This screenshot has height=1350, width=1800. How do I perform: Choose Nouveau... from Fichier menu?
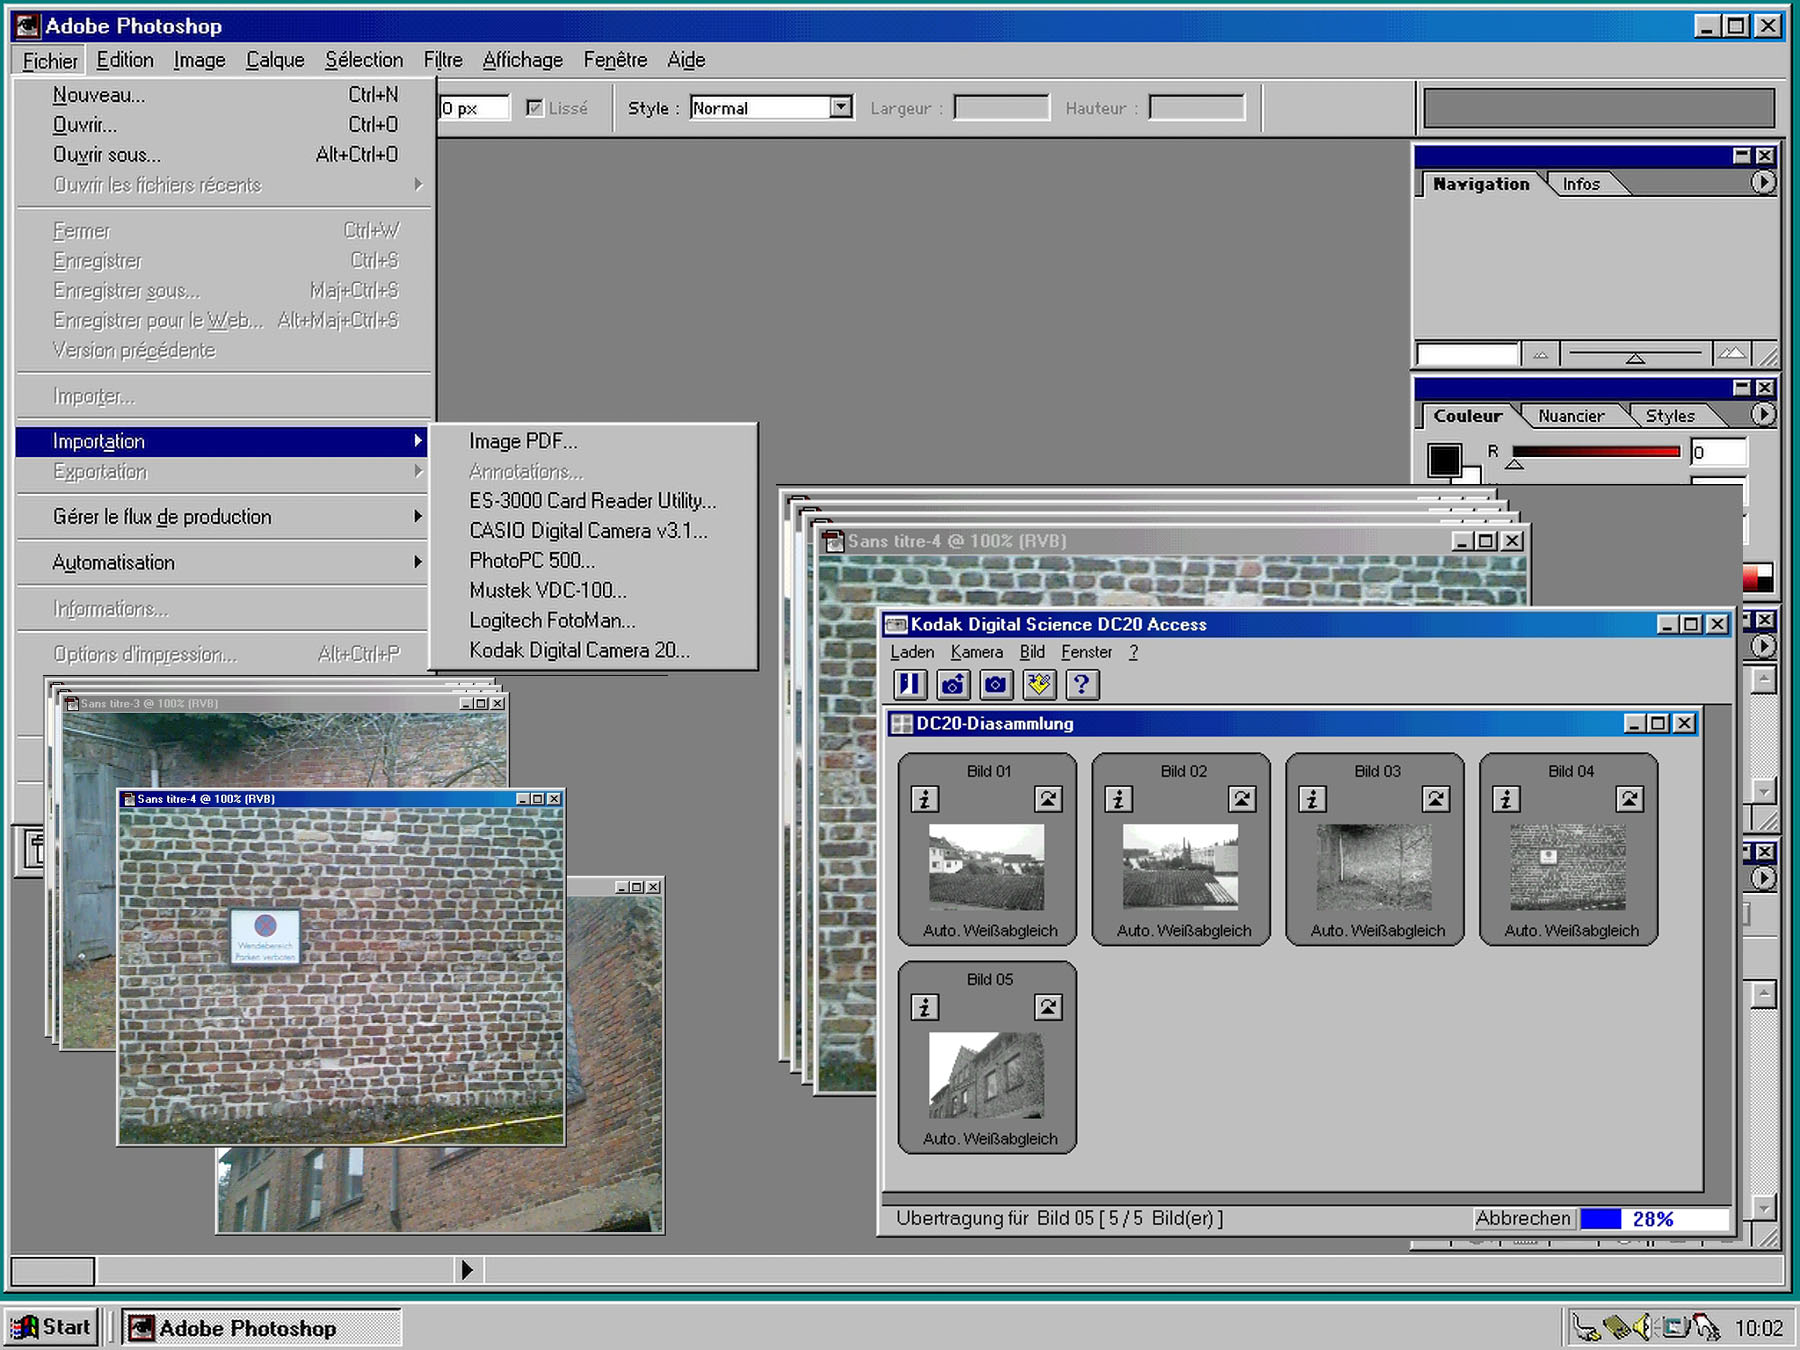pyautogui.click(x=223, y=95)
